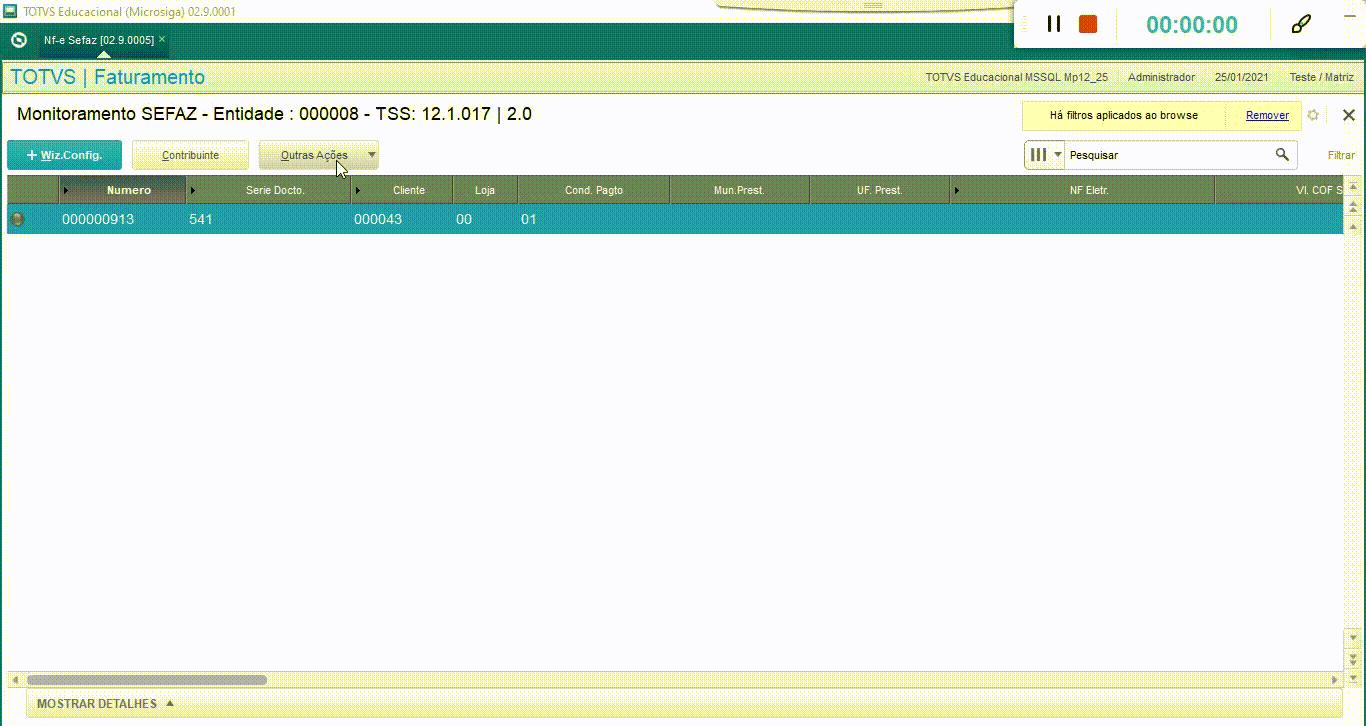Click the Teste / Matriz branch label

click(1321, 77)
